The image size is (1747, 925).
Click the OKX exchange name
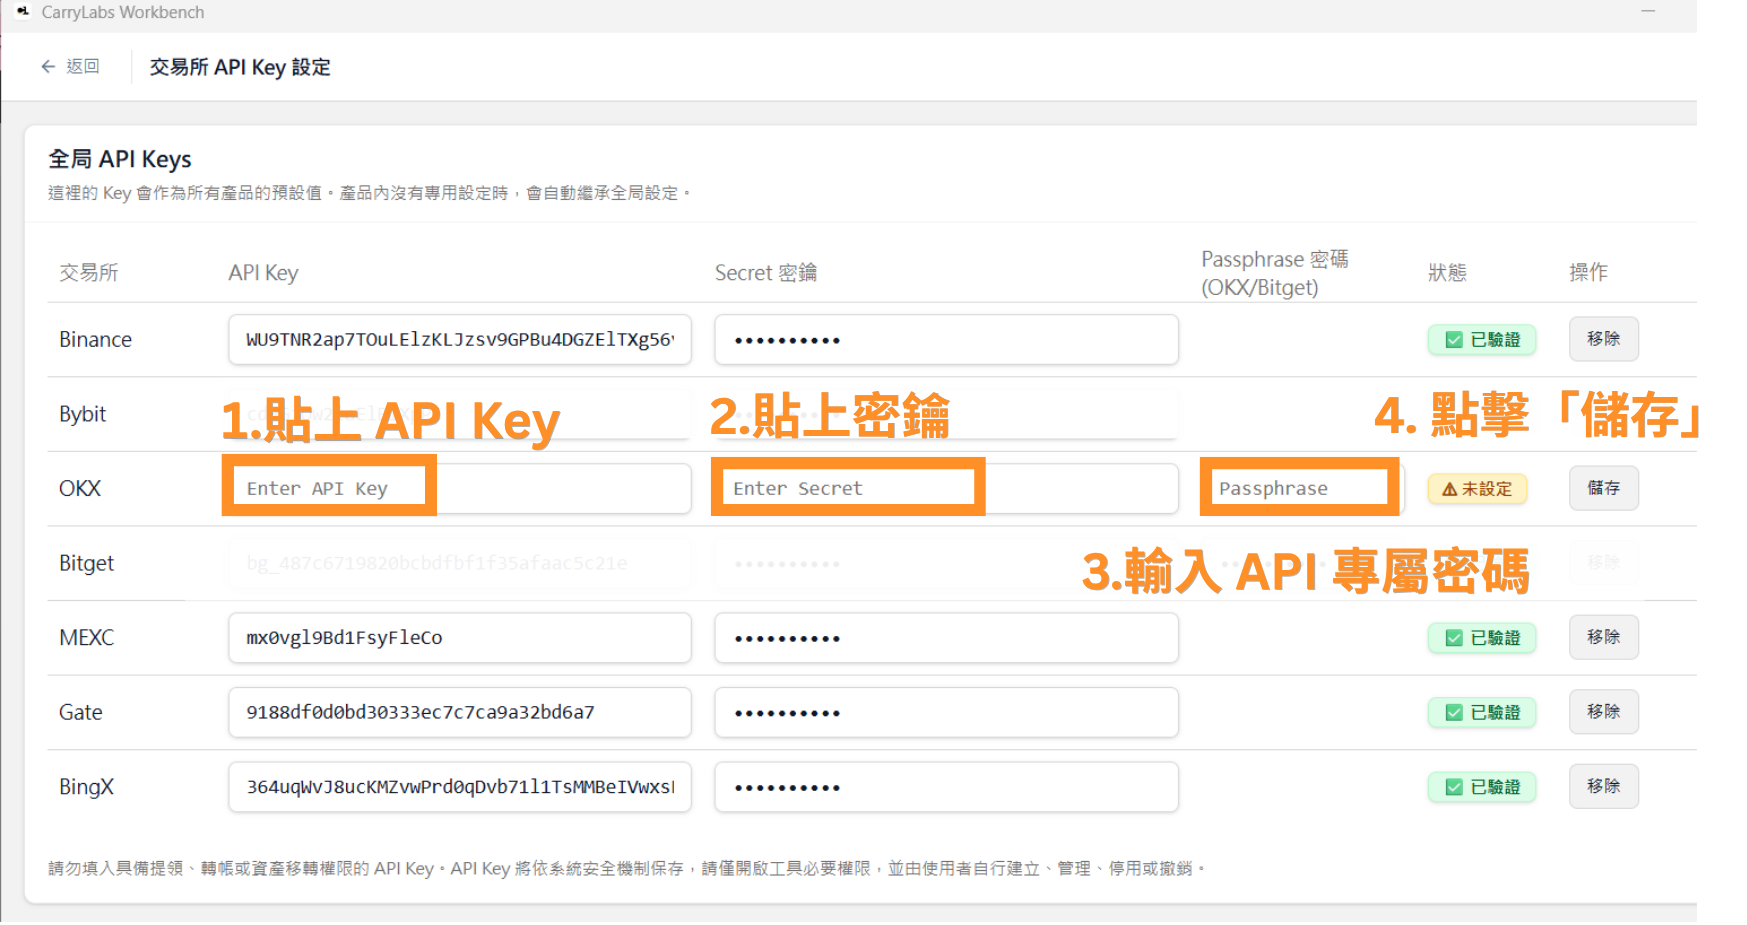click(x=80, y=489)
